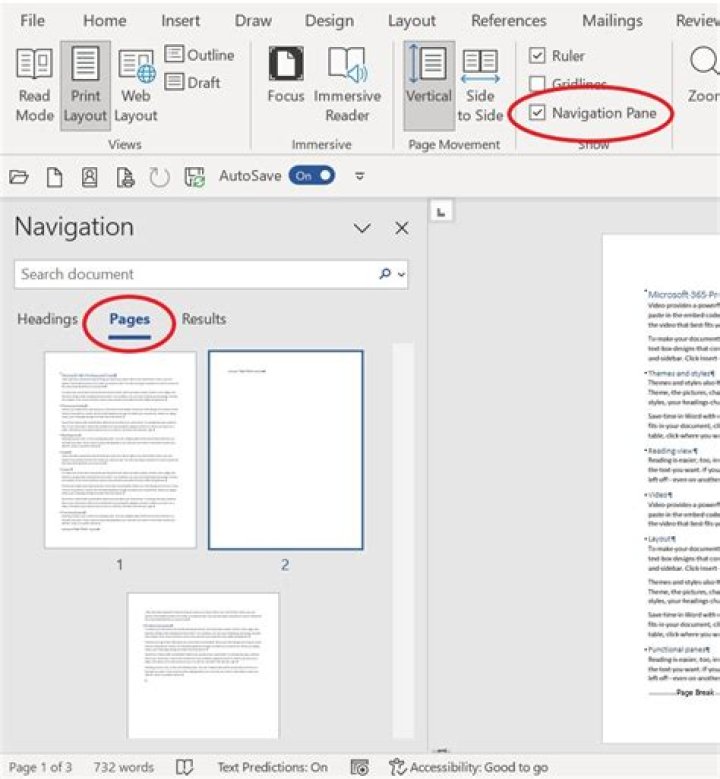Open Navigation pane options chevron
Image resolution: width=720 pixels, height=779 pixels.
click(363, 229)
